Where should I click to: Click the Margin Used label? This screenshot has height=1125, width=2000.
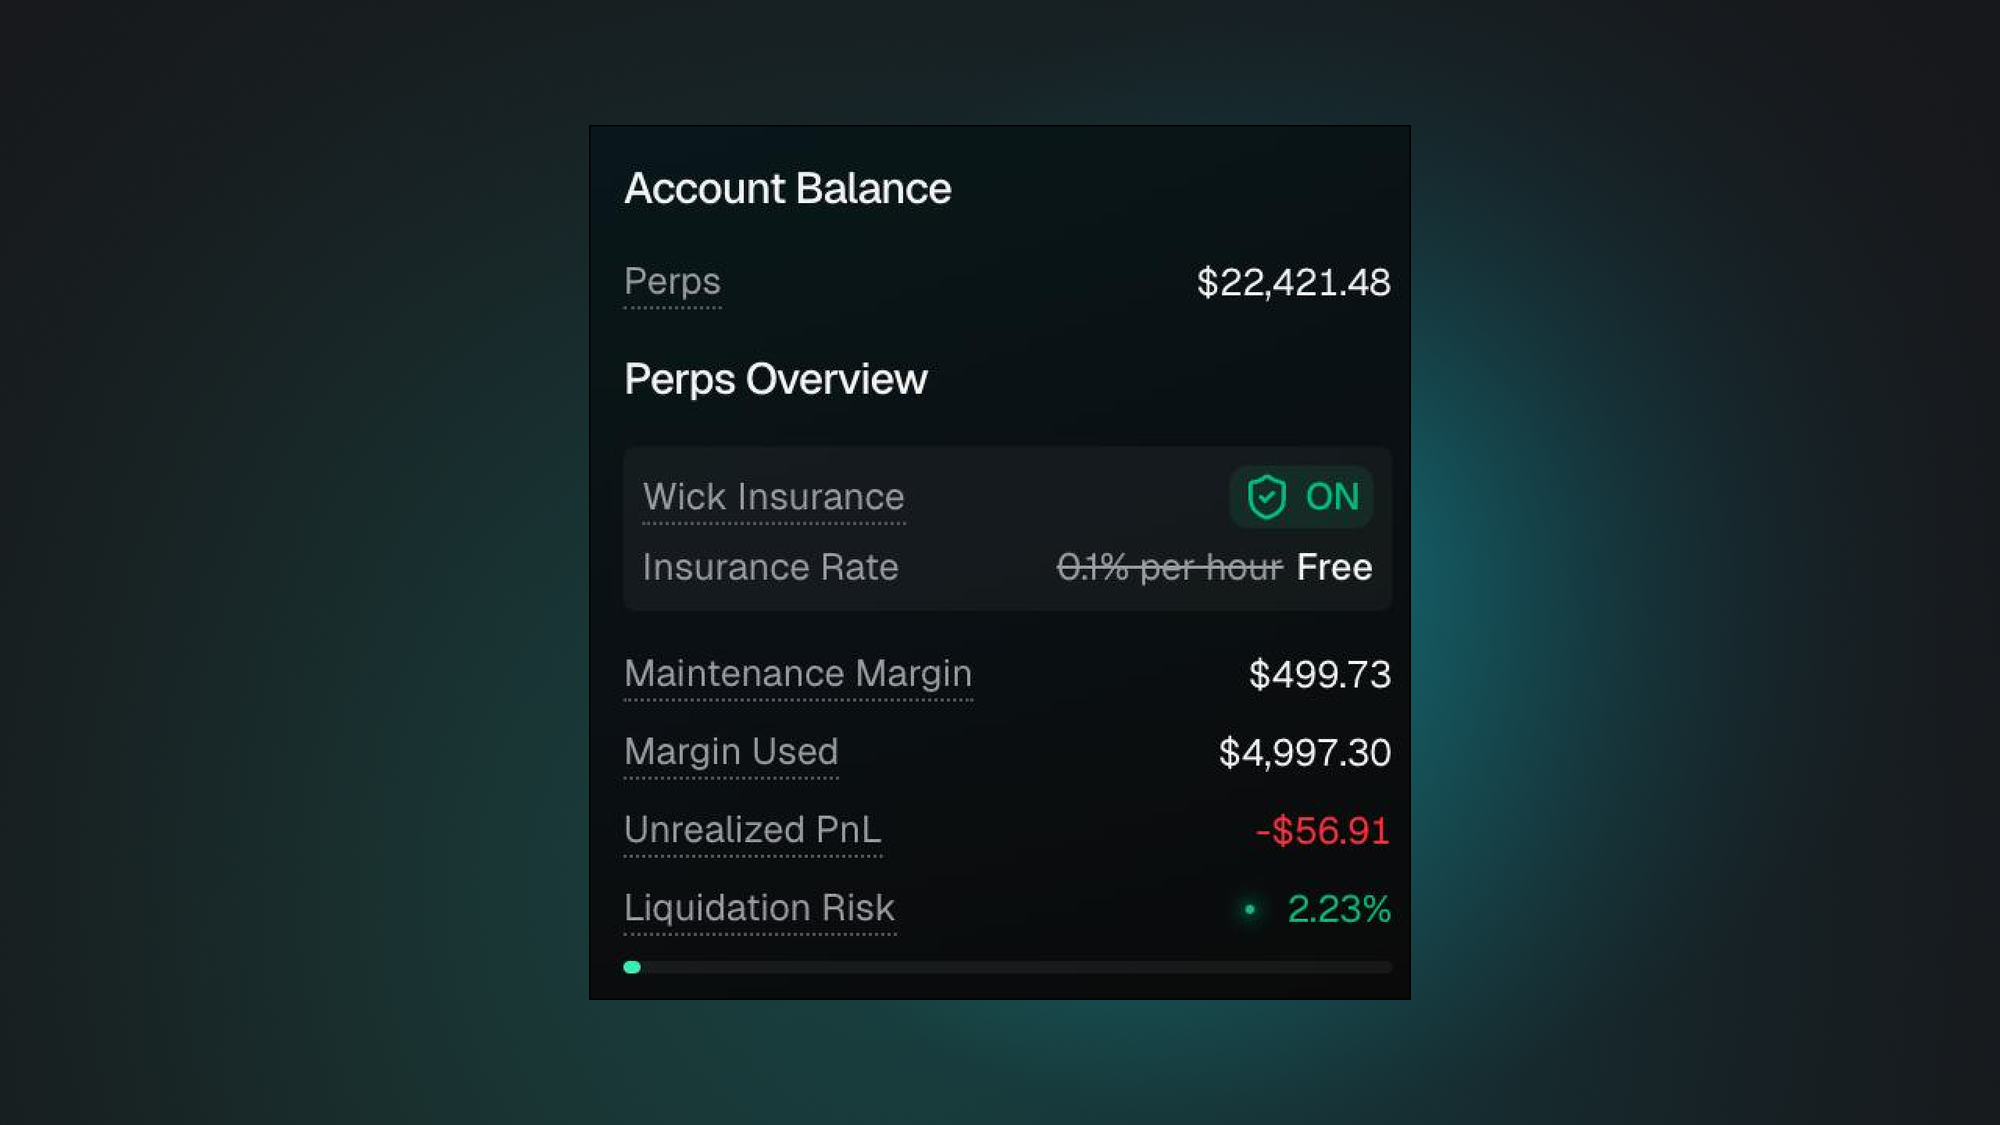tap(731, 752)
